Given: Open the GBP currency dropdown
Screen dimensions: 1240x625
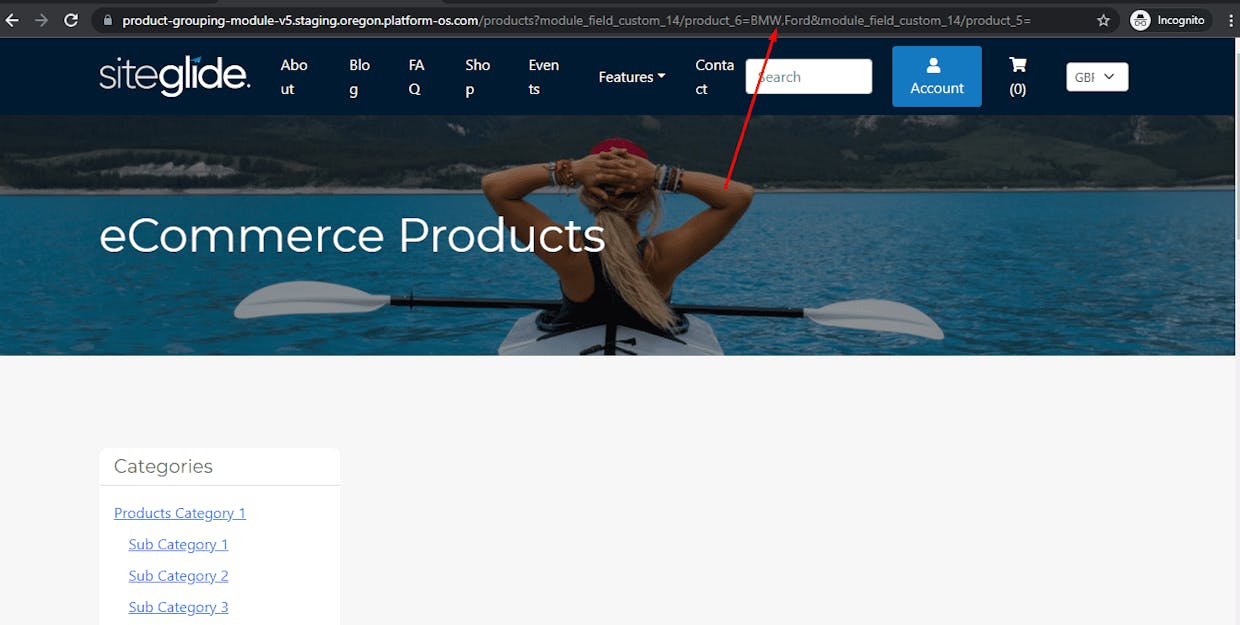Looking at the screenshot, I should click(x=1097, y=77).
